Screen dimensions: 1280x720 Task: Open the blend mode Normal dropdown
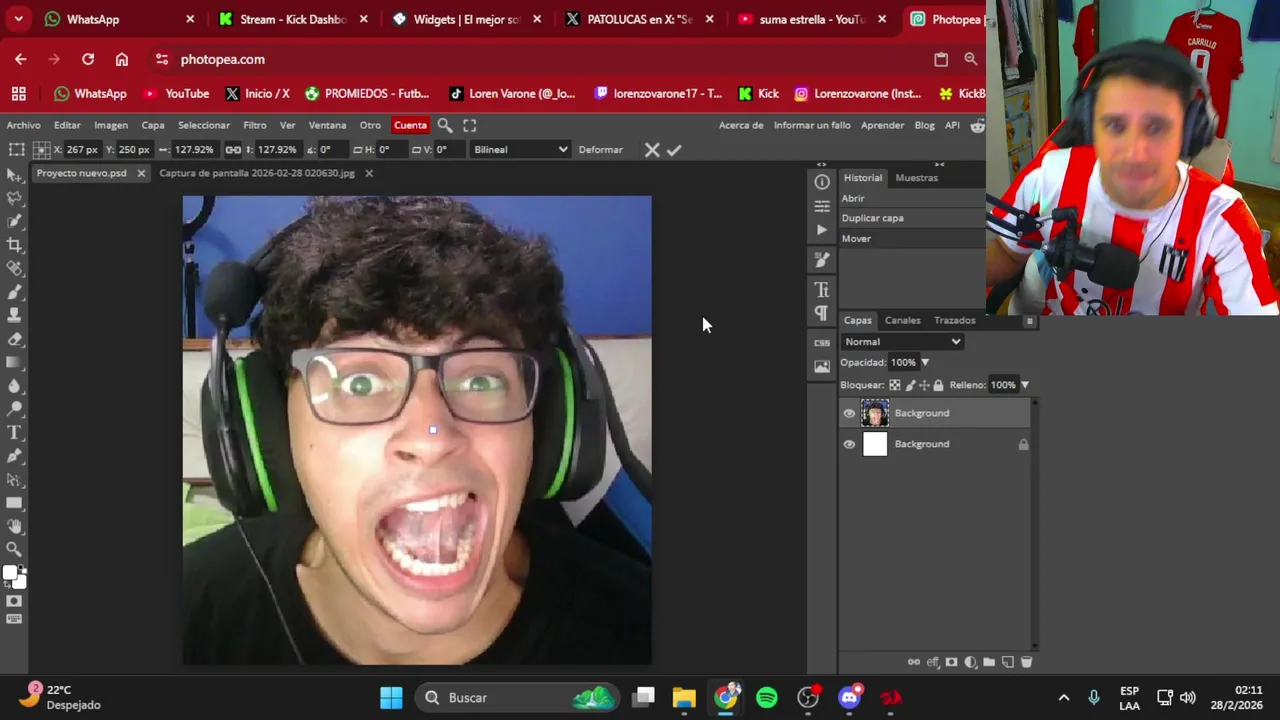click(x=902, y=342)
